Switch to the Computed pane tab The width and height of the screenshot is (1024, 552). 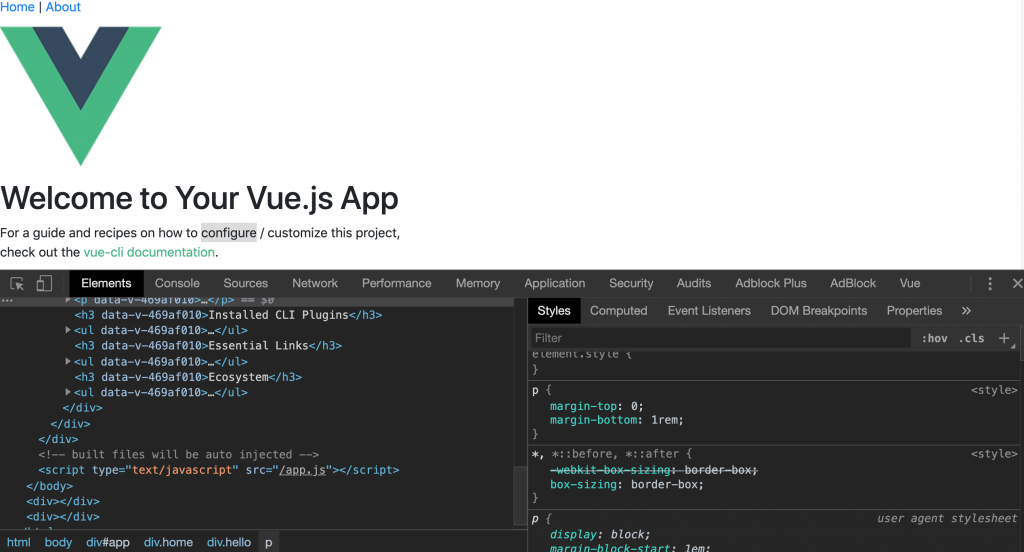(x=618, y=311)
